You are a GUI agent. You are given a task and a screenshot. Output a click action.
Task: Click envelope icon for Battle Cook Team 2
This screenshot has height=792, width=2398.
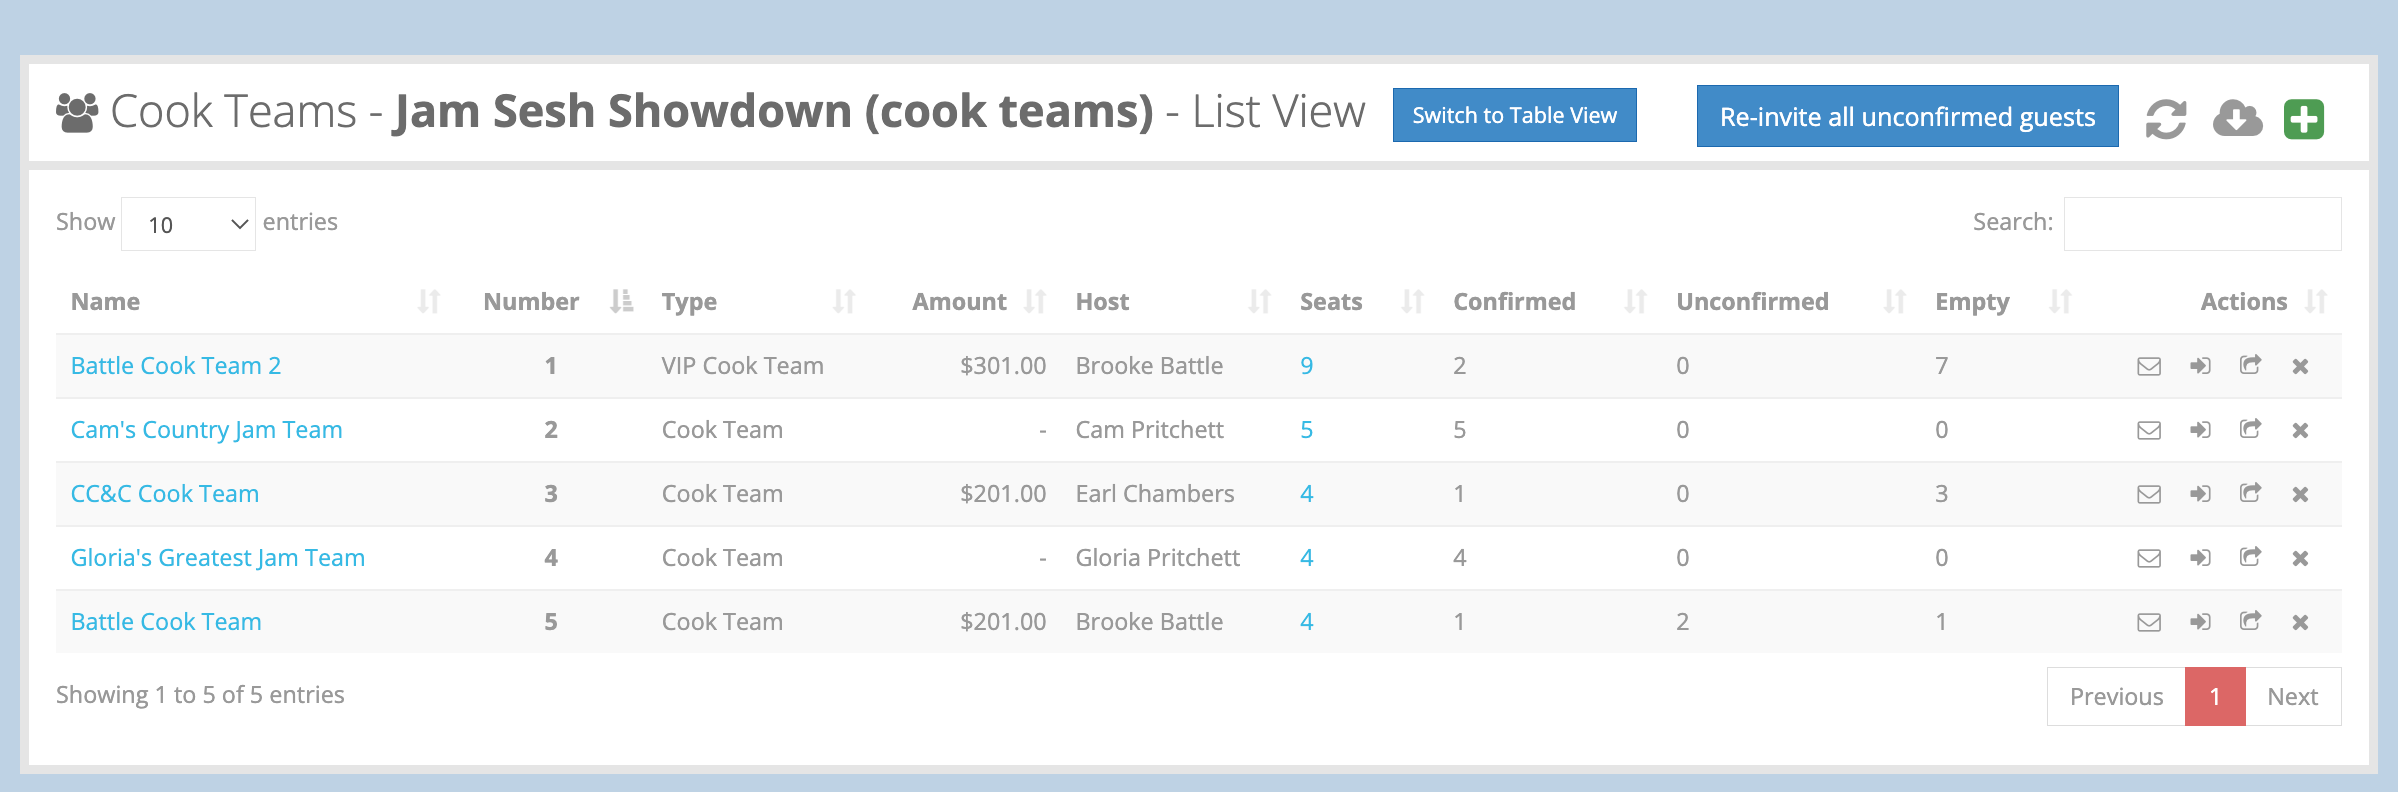click(x=2149, y=366)
